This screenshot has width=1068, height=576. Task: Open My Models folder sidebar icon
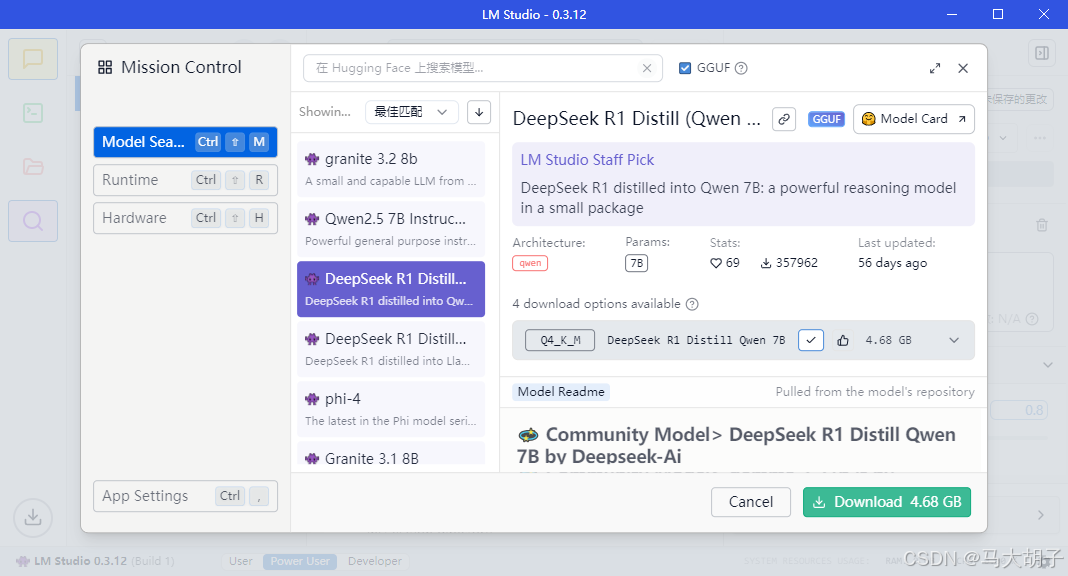(33, 167)
